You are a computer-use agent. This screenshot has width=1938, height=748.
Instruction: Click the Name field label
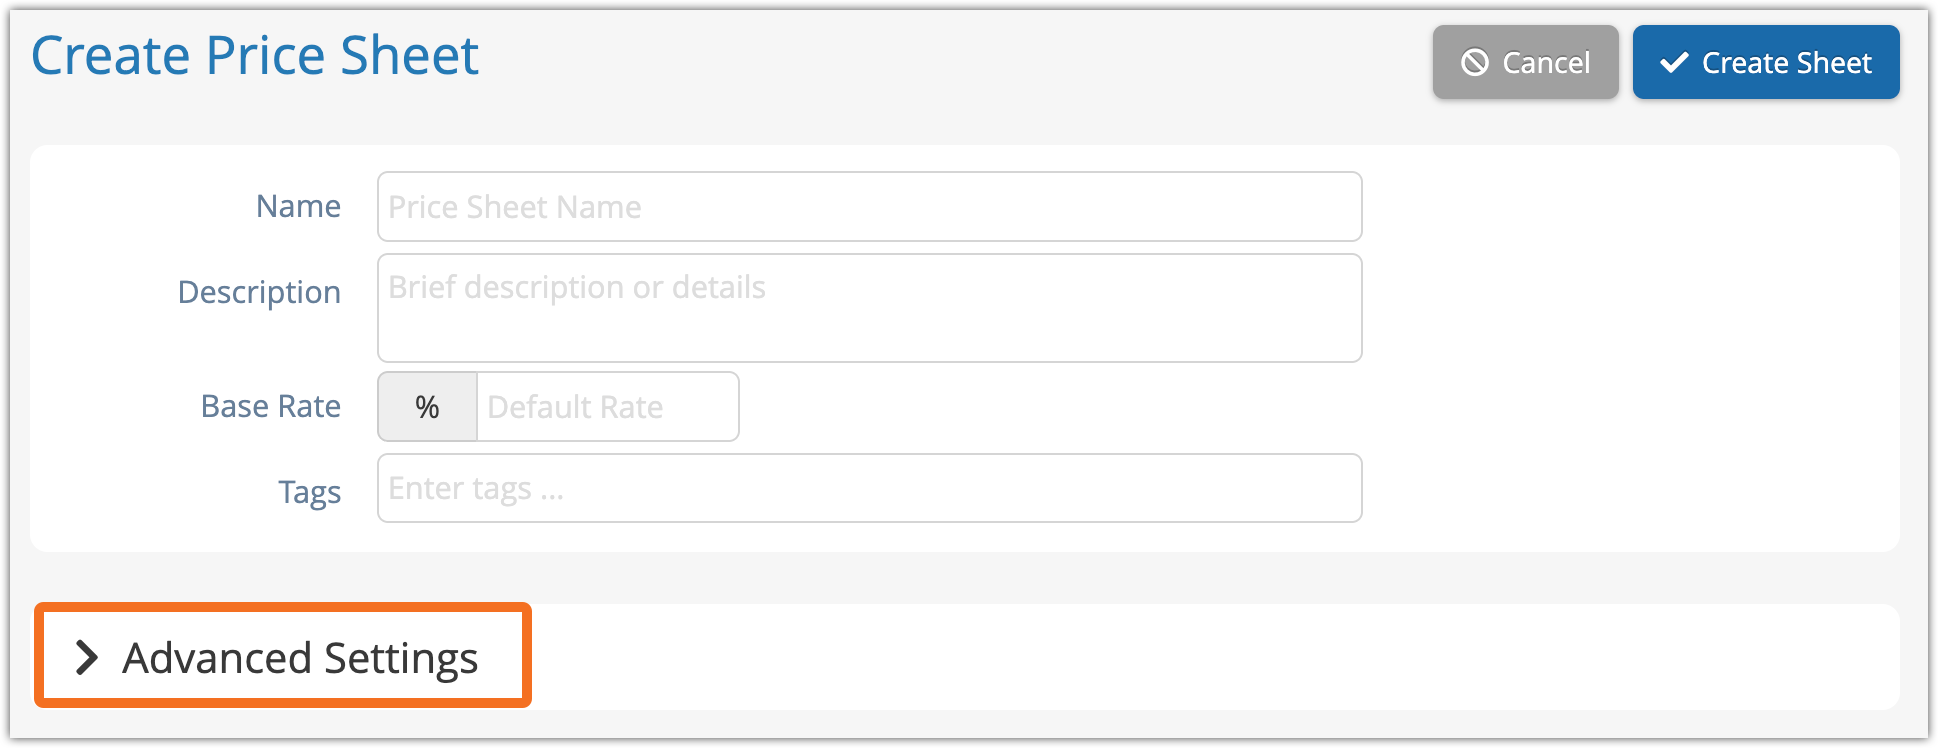(298, 206)
